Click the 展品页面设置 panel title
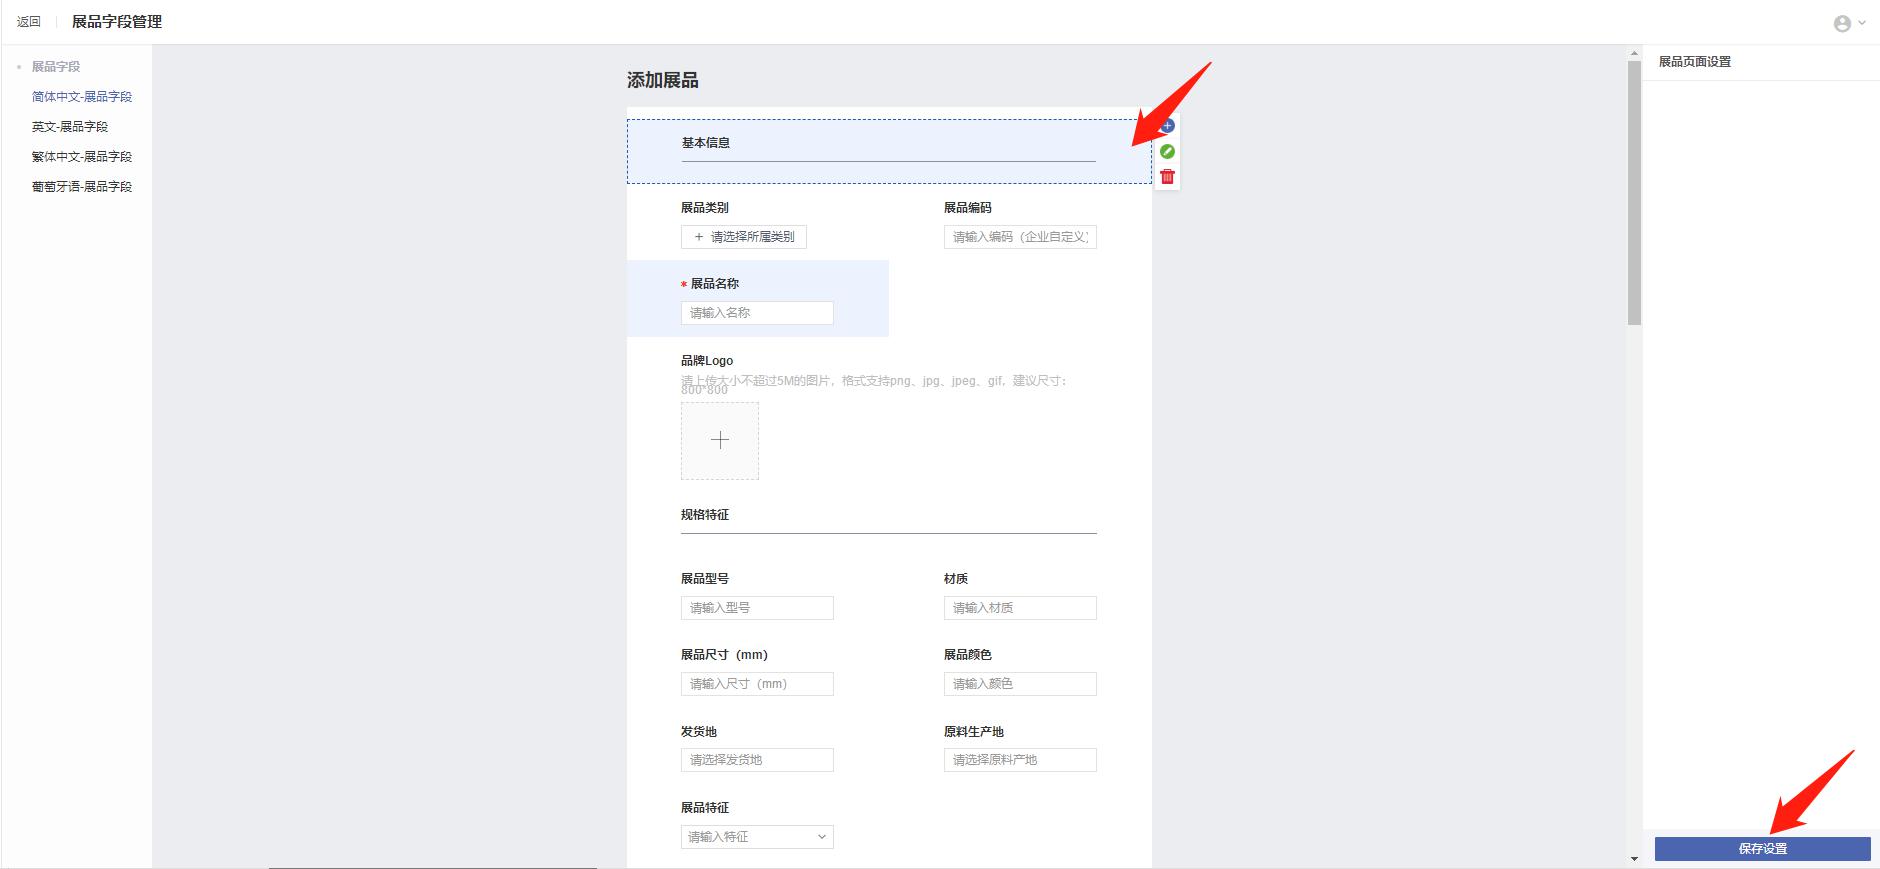The image size is (1880, 869). [x=1695, y=62]
